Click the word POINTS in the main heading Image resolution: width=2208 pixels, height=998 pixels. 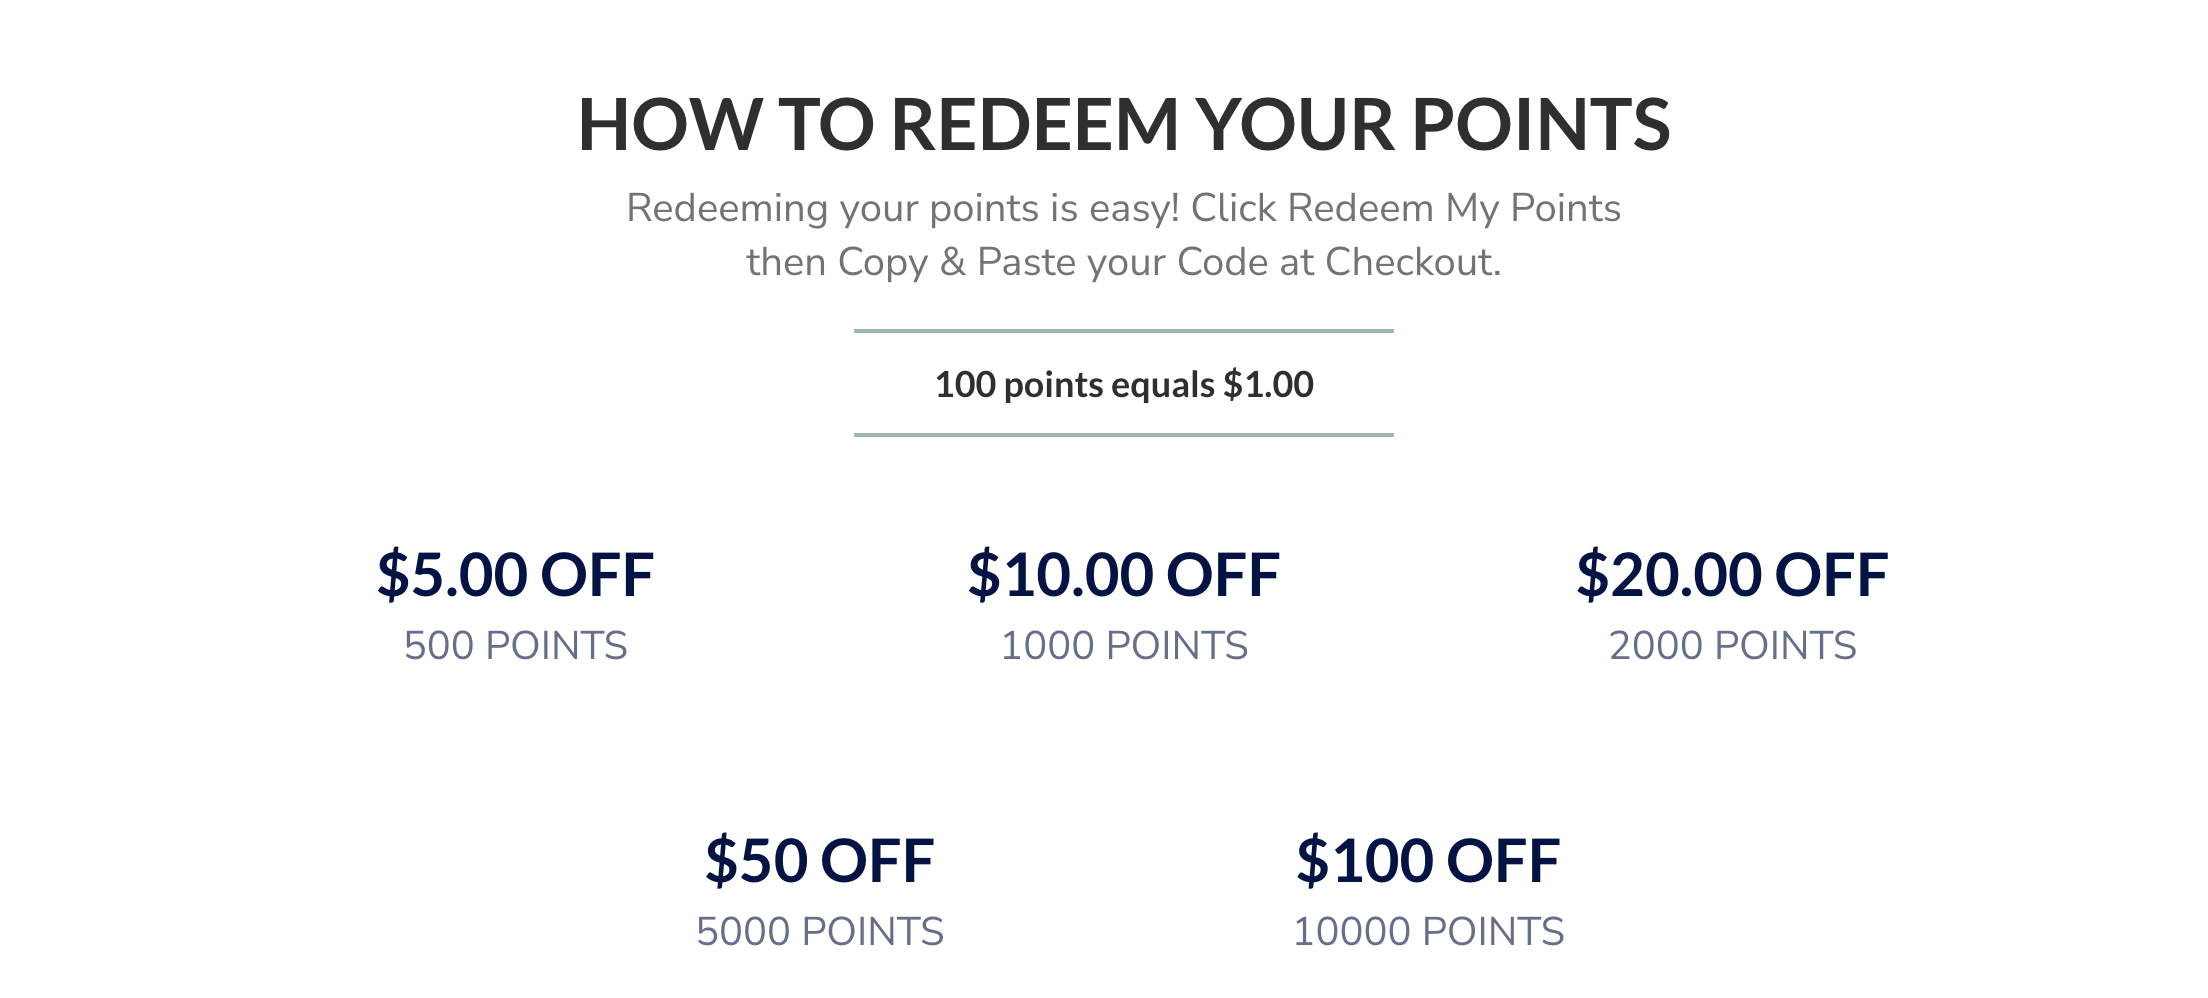click(x=1541, y=125)
